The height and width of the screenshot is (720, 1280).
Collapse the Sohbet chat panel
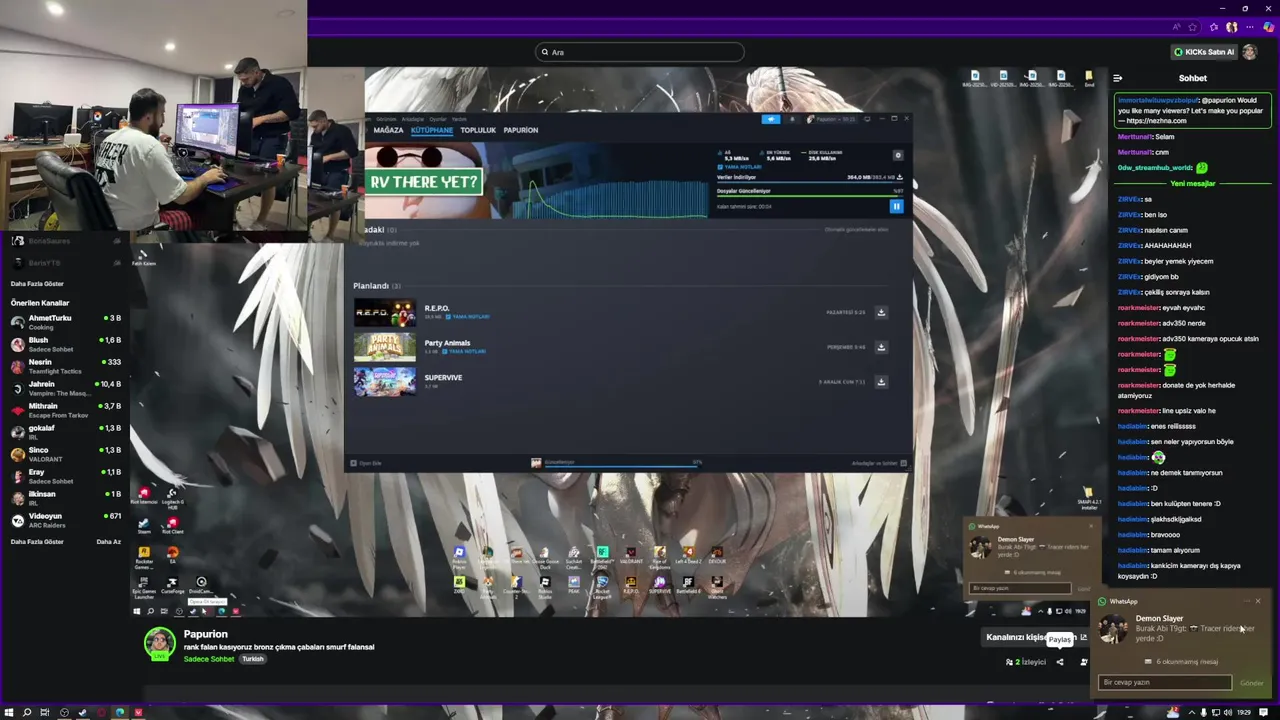click(1118, 78)
